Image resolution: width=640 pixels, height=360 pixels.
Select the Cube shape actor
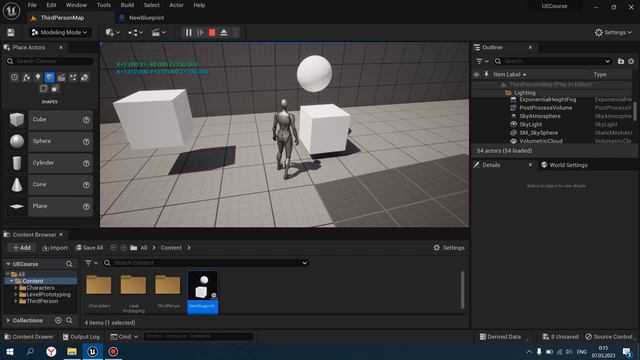pos(49,119)
